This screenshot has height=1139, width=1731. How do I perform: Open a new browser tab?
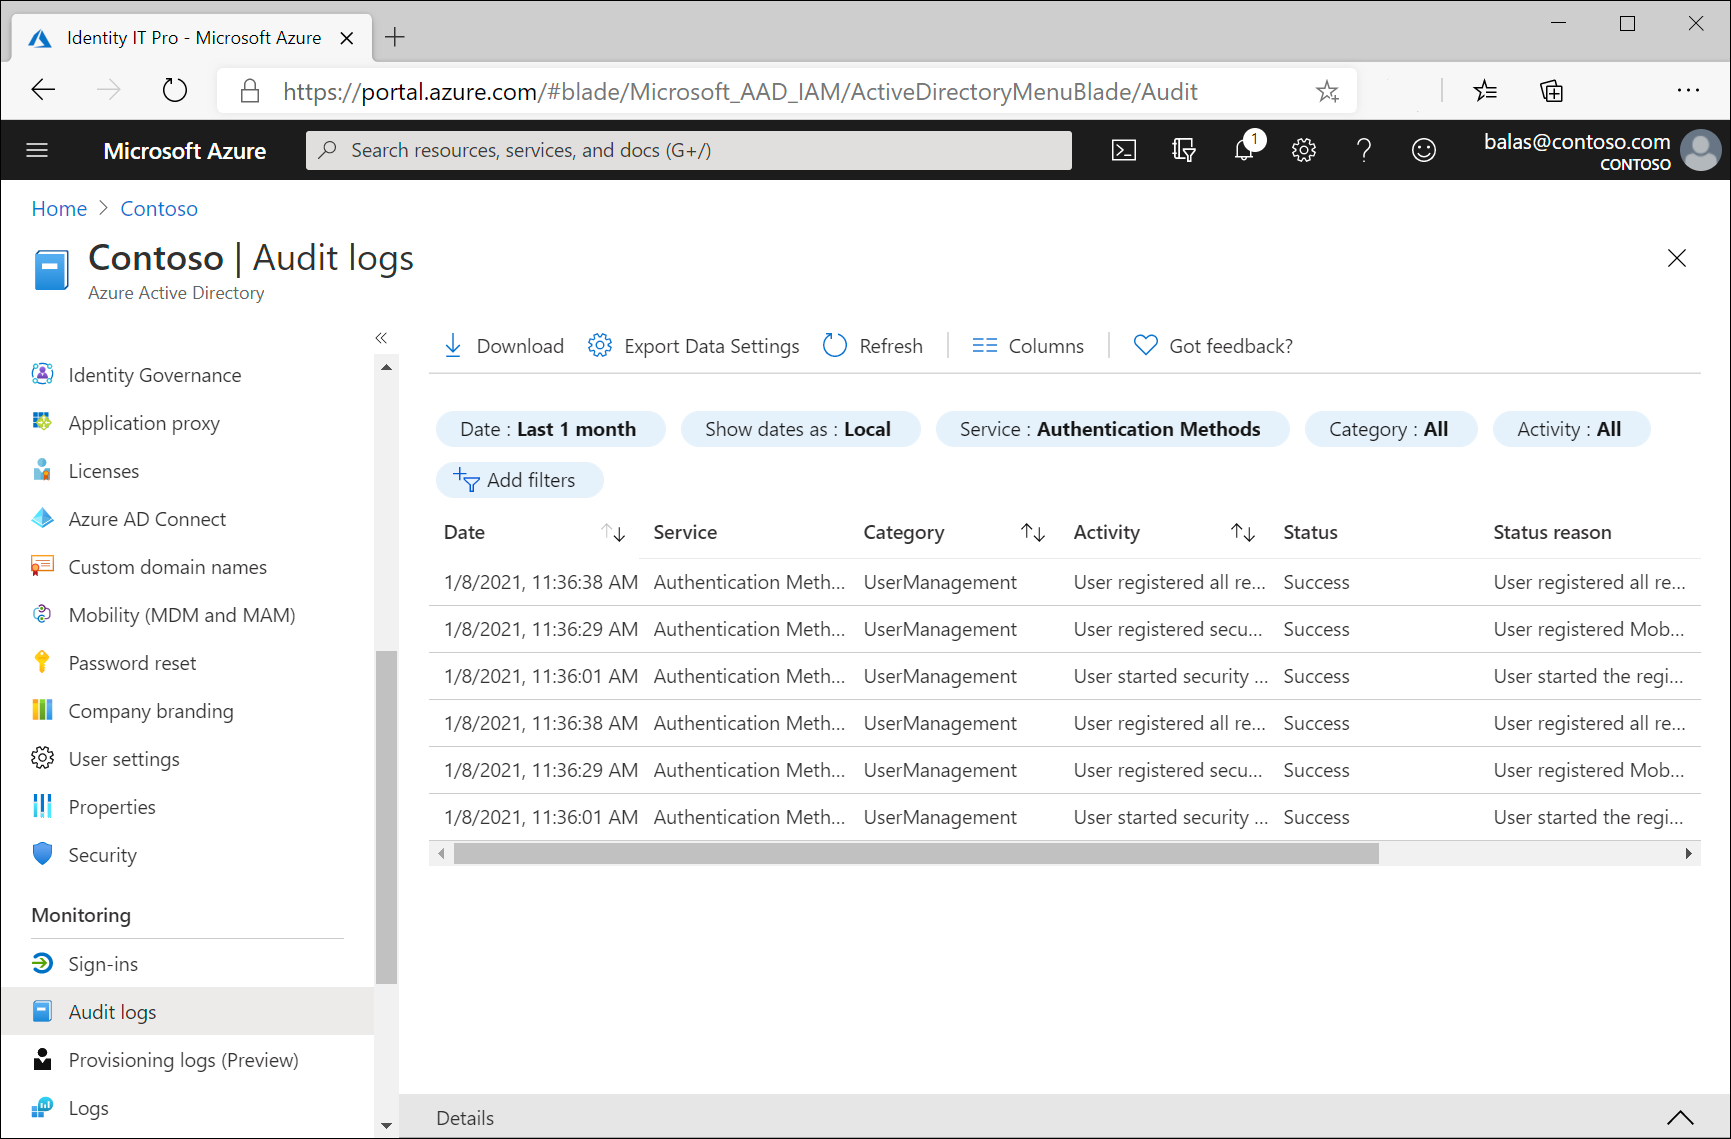(395, 38)
